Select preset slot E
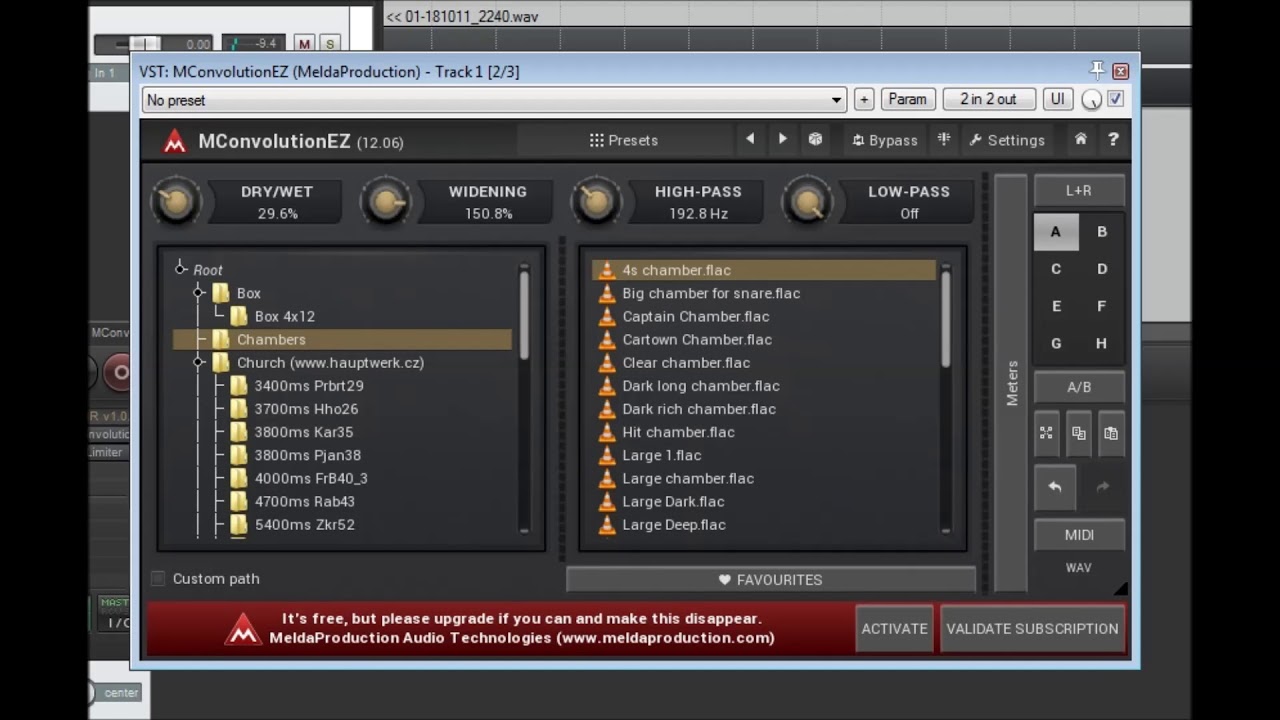Image resolution: width=1280 pixels, height=720 pixels. click(1055, 306)
